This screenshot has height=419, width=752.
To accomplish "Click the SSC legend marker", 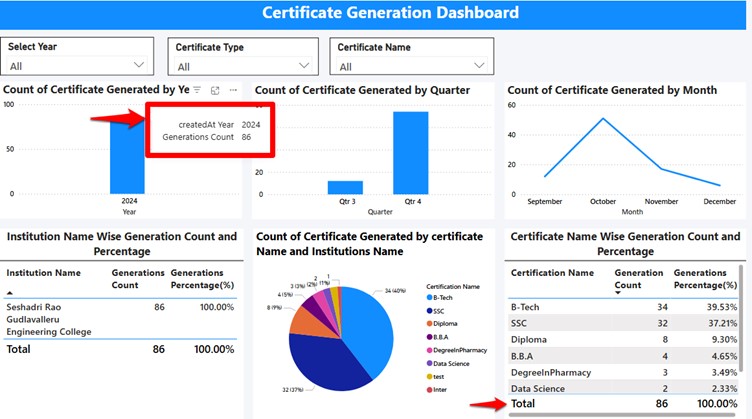I will pyautogui.click(x=430, y=312).
